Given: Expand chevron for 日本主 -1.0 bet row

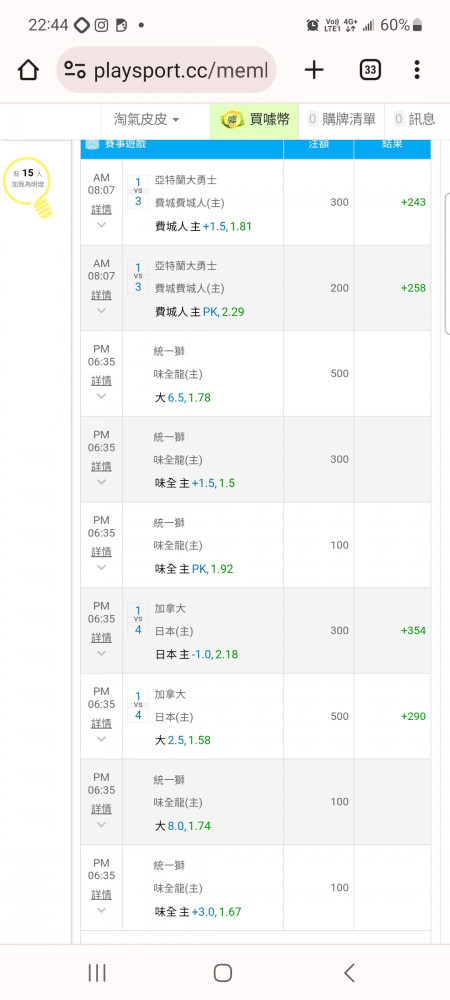Looking at the screenshot, I should [101, 653].
